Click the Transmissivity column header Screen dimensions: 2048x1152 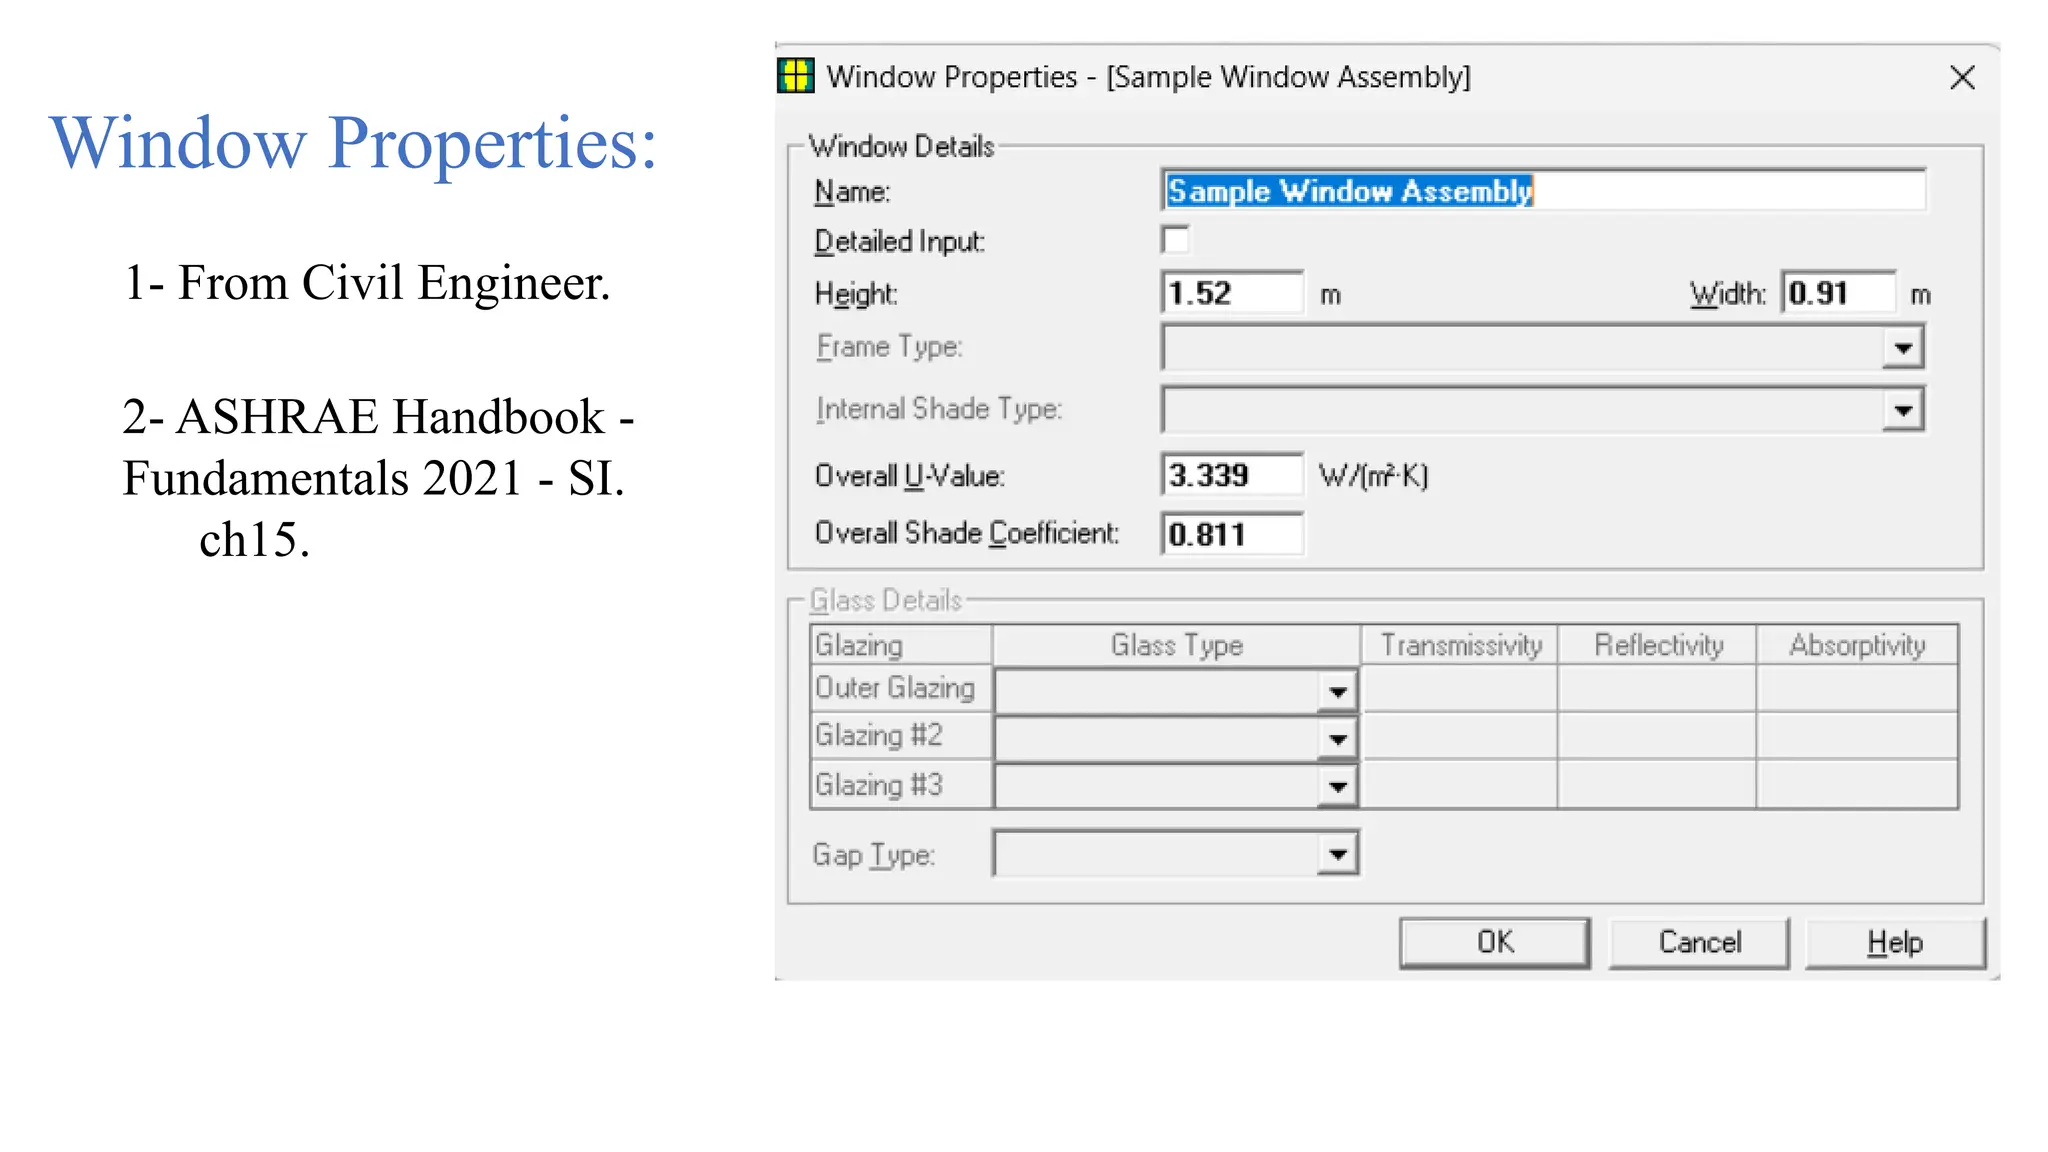click(x=1460, y=645)
